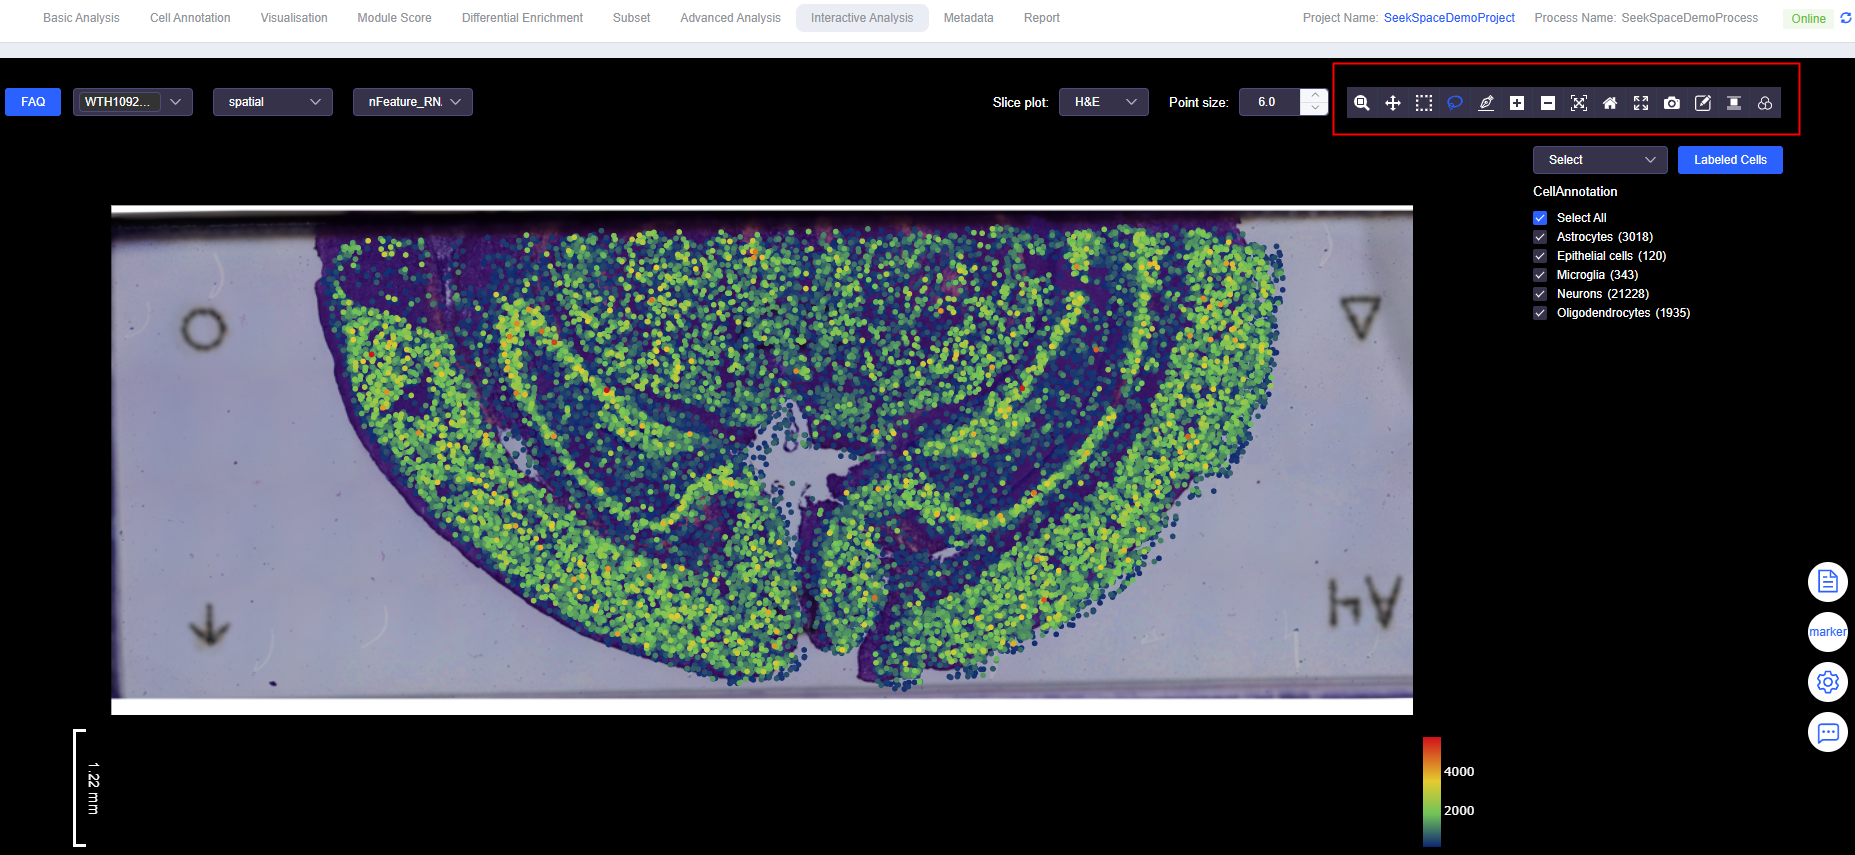Viewport: 1855px width, 855px height.
Task: Click the Labeled Cells button
Action: pos(1730,160)
